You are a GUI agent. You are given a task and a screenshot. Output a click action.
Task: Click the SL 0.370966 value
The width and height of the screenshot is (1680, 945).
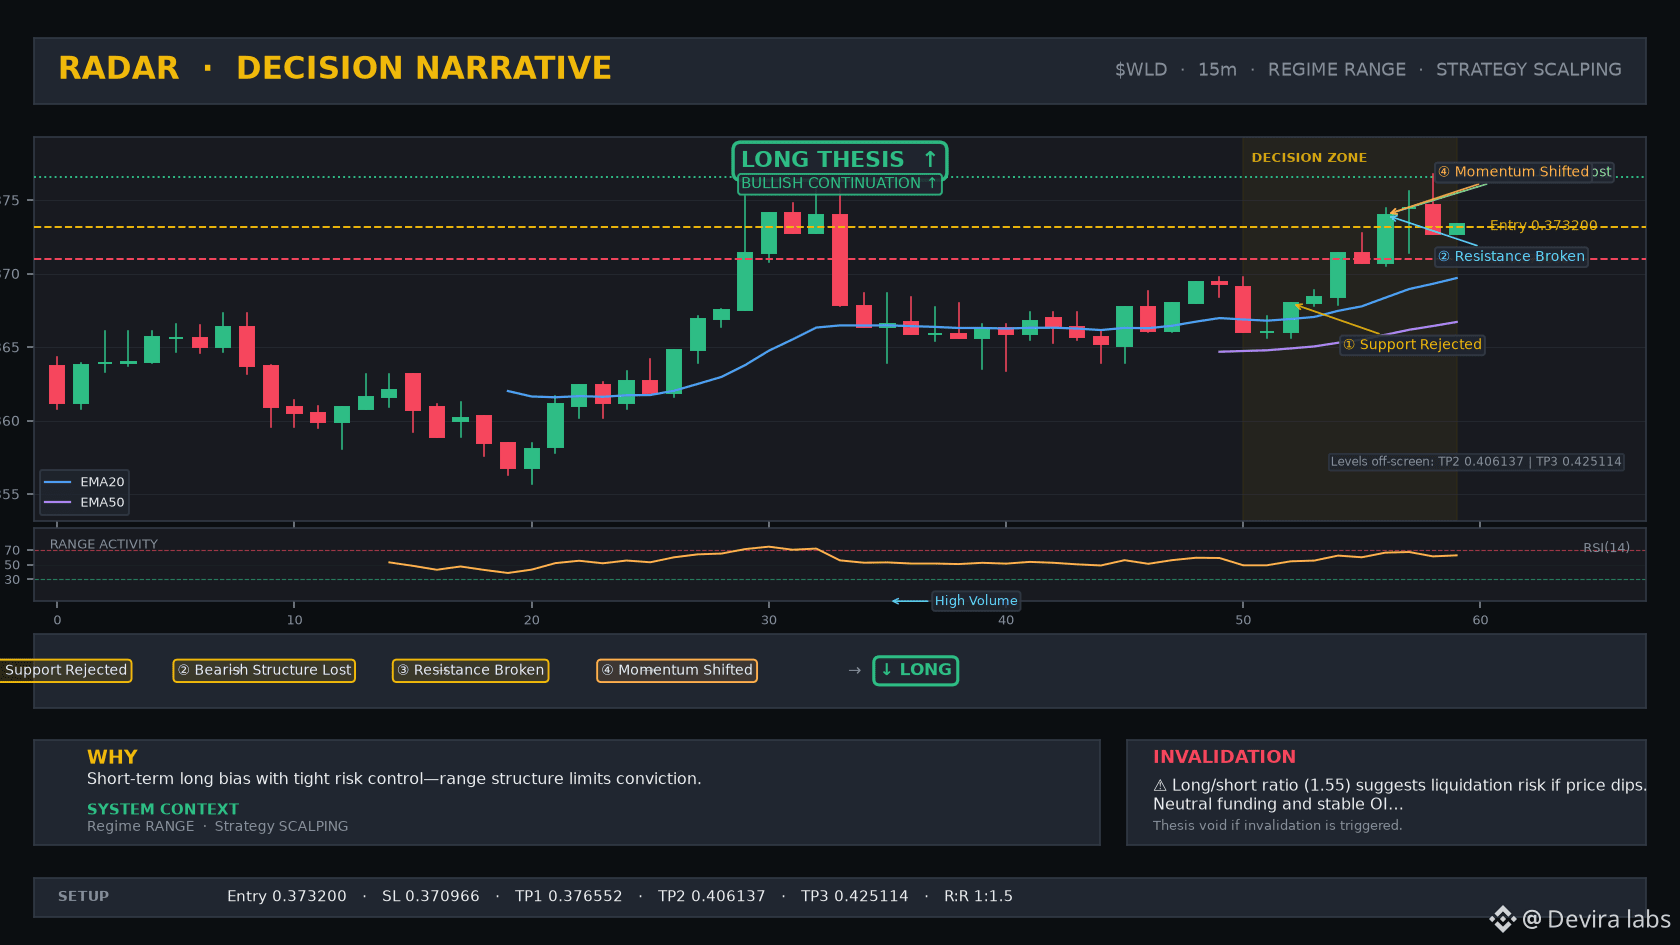click(x=431, y=897)
